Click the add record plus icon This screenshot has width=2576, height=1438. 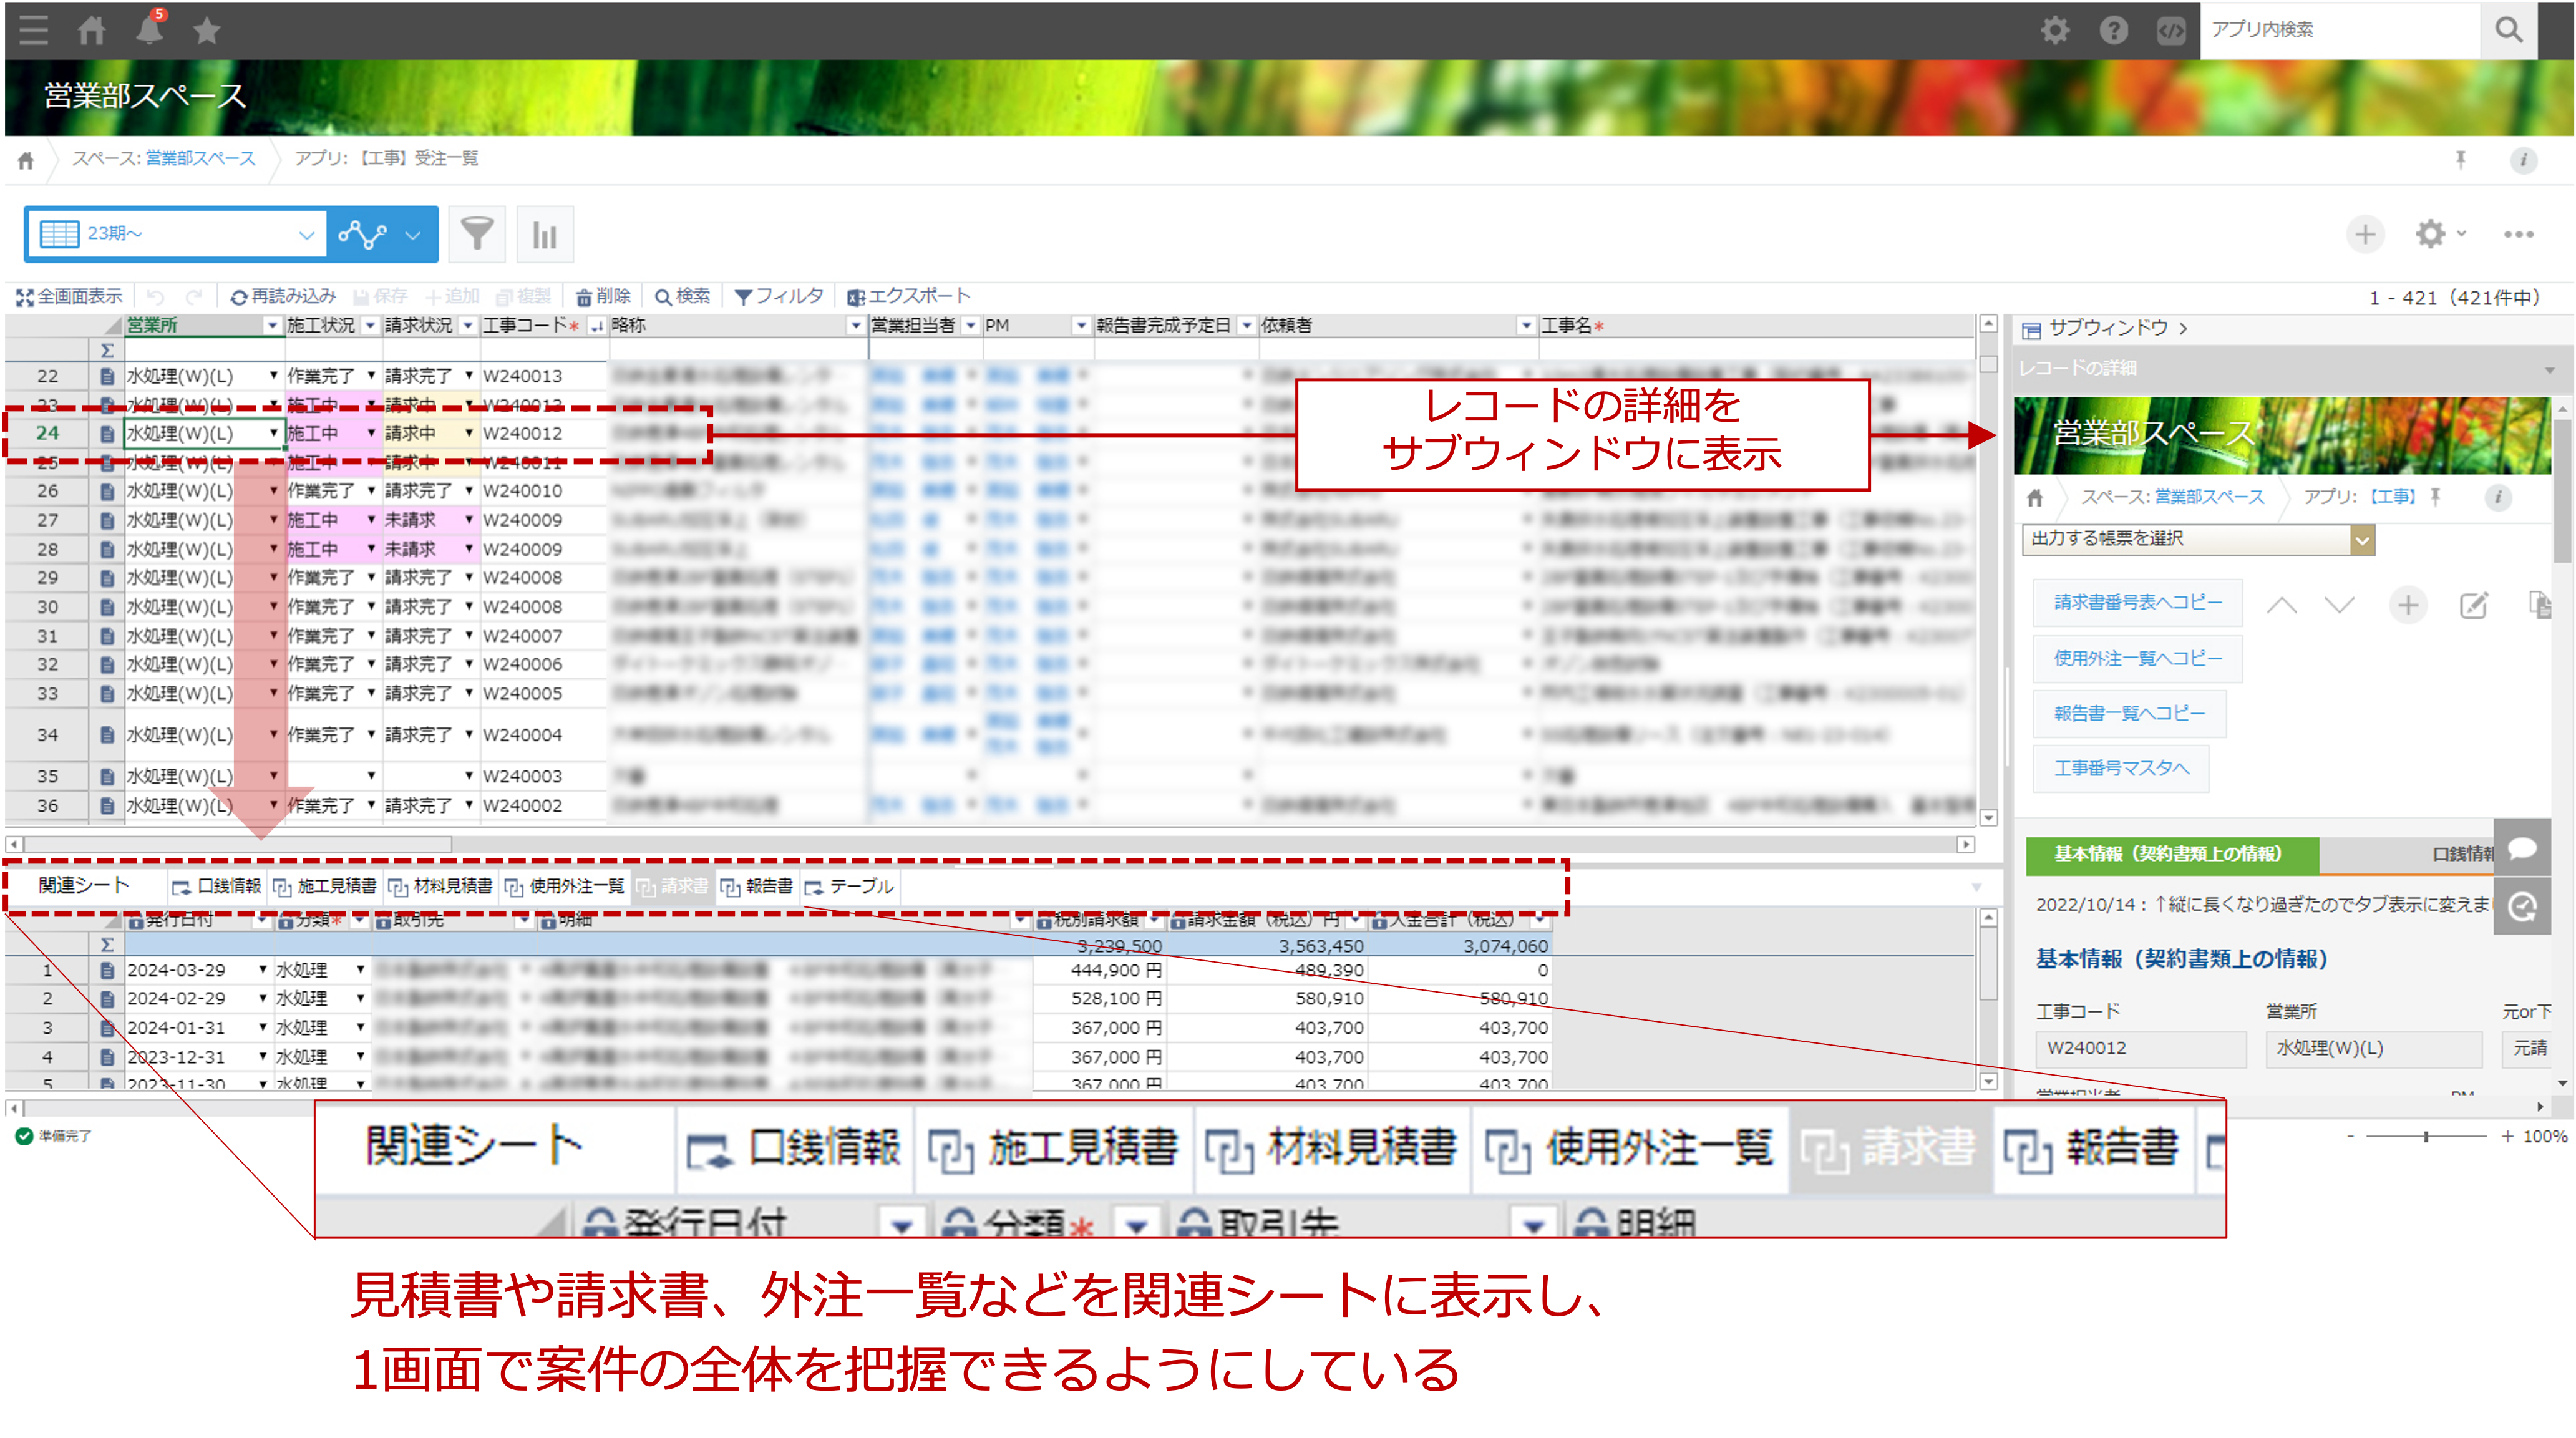pos(2365,235)
